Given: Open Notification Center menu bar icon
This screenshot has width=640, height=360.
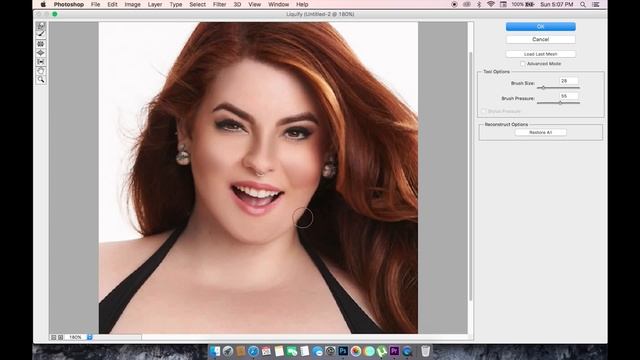Looking at the screenshot, I should [x=596, y=4].
